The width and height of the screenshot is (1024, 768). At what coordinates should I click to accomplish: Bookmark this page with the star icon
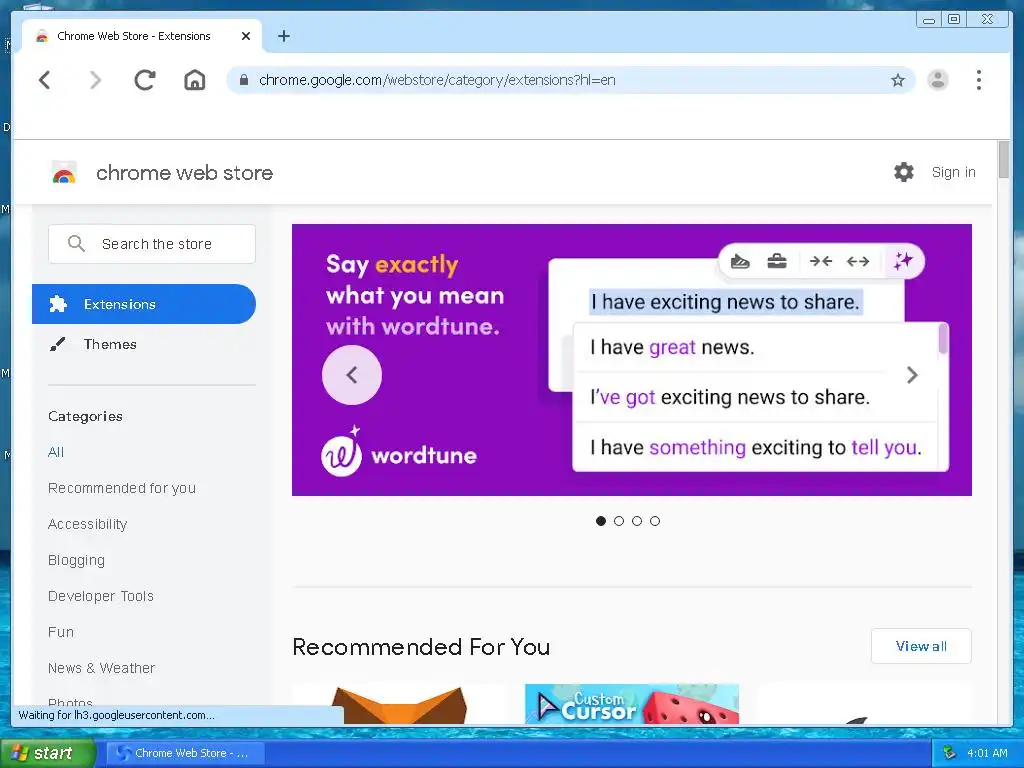(898, 80)
